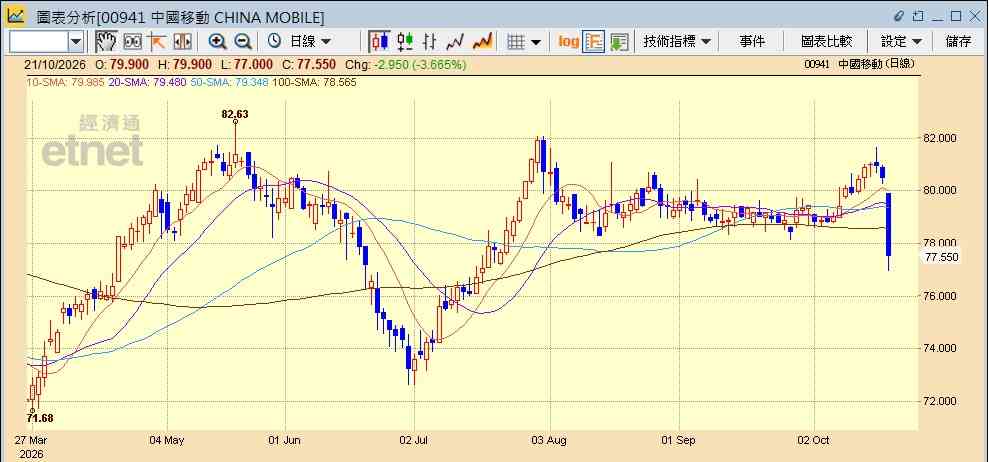
Task: Click the 圖表比較 button
Action: [x=826, y=42]
